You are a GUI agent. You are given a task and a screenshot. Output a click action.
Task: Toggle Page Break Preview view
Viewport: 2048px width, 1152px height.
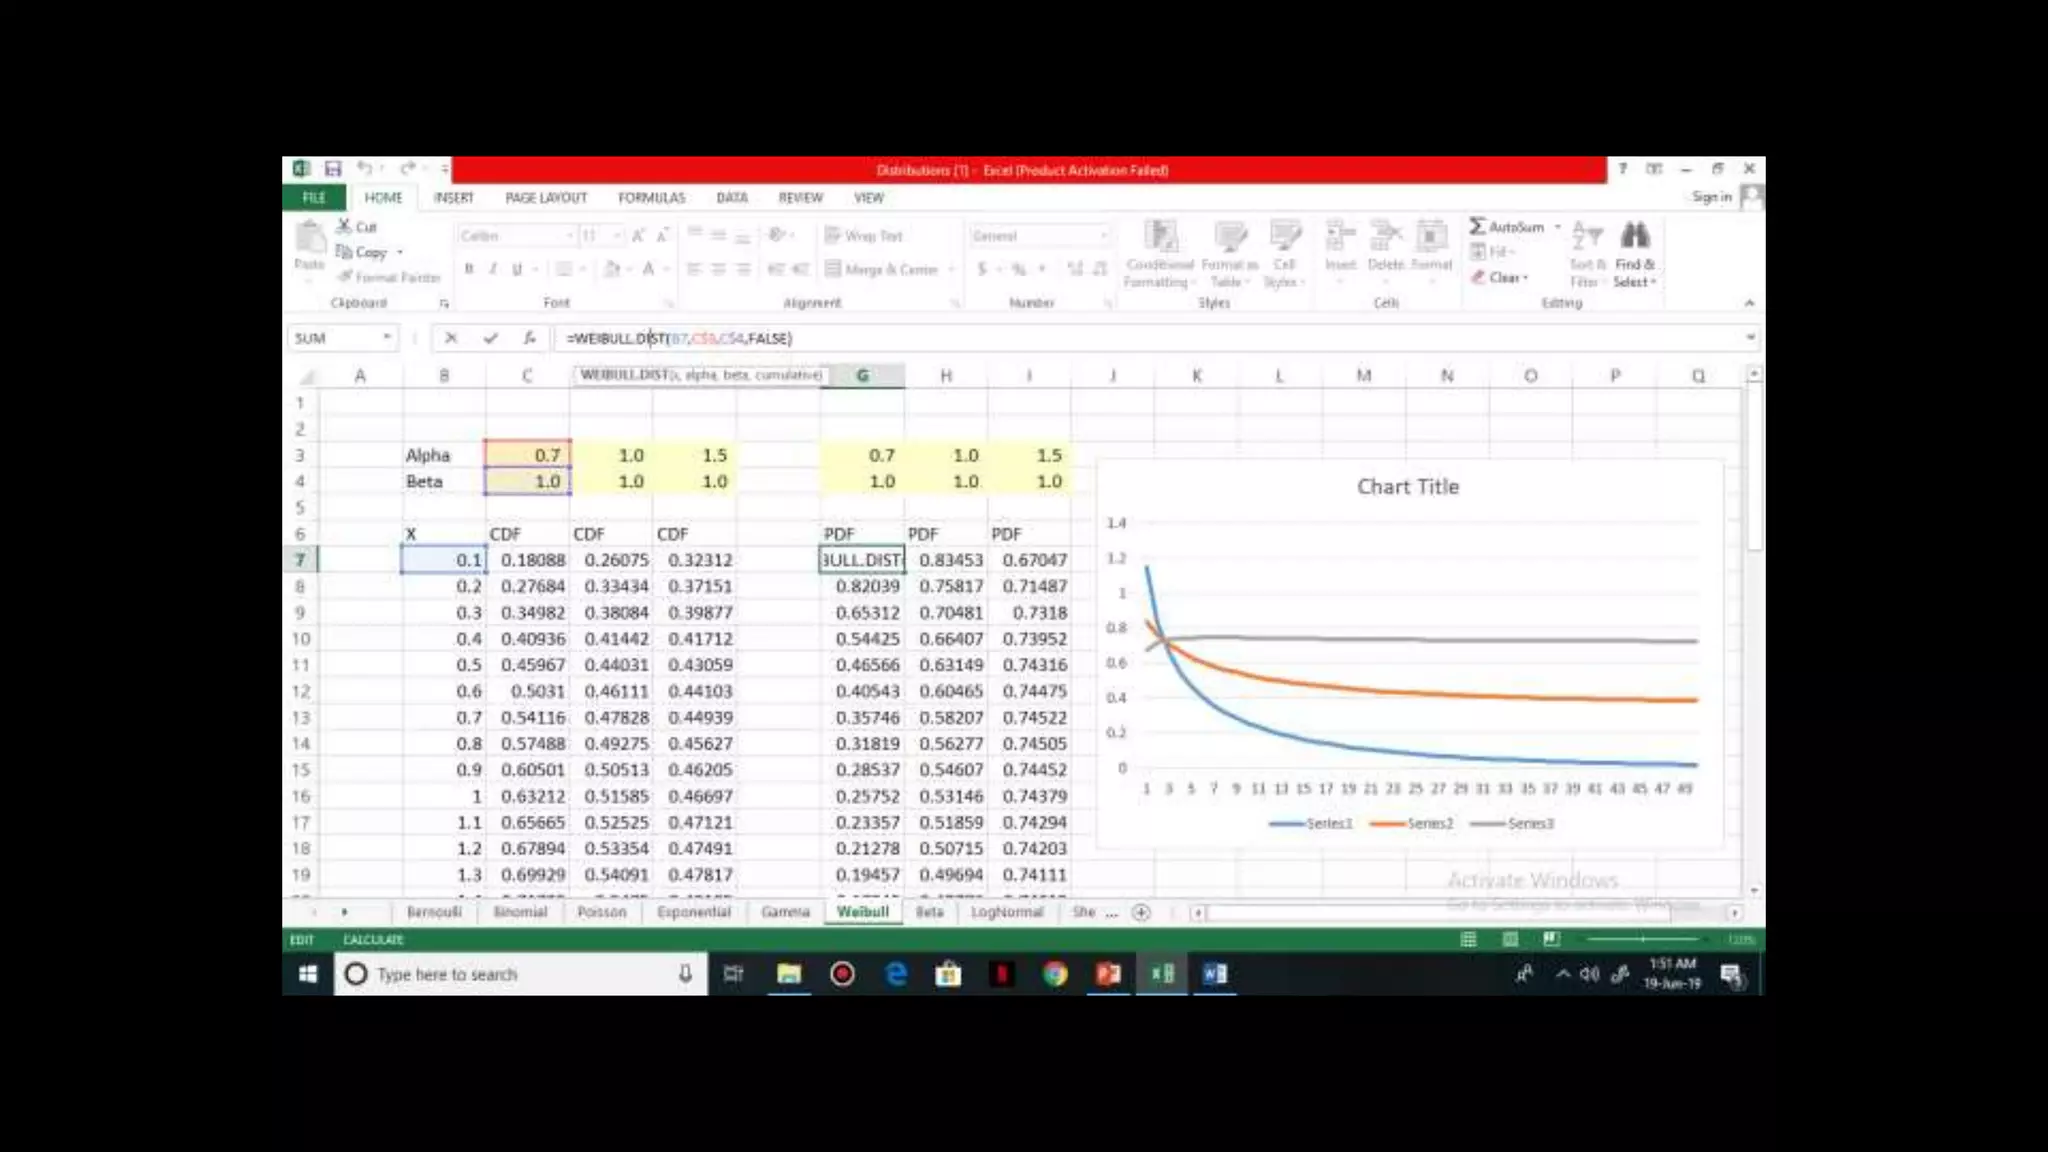click(1551, 939)
